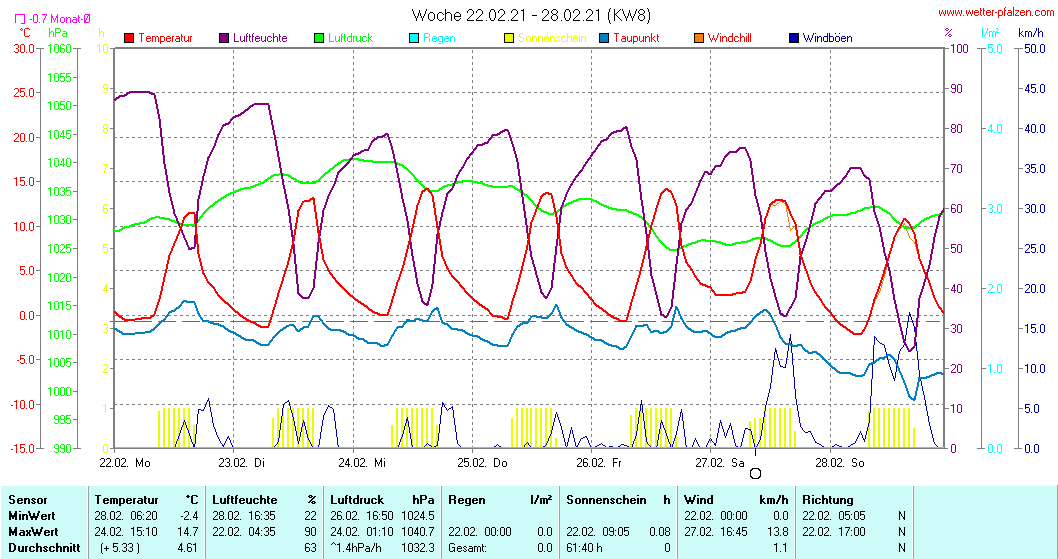Click the minimum pressure value 1024.5

coord(418,516)
